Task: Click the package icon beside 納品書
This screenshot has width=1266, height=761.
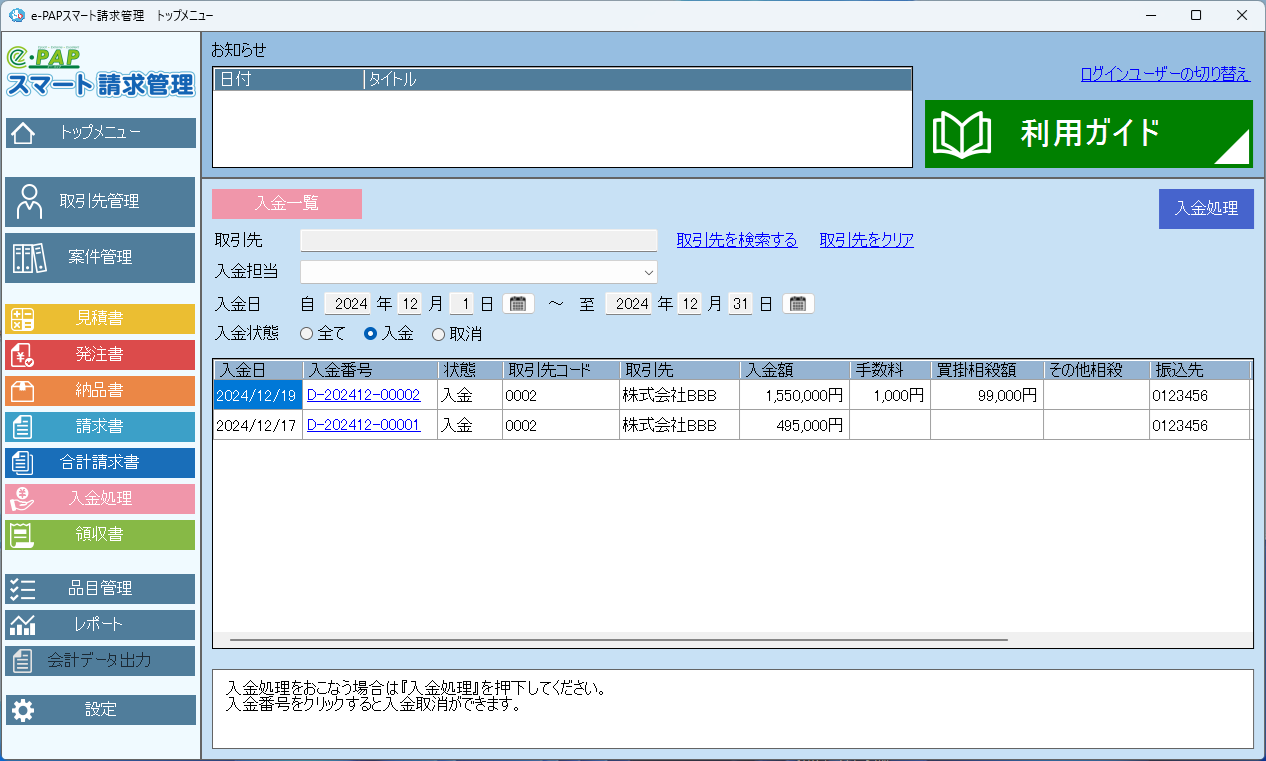Action: (22, 391)
